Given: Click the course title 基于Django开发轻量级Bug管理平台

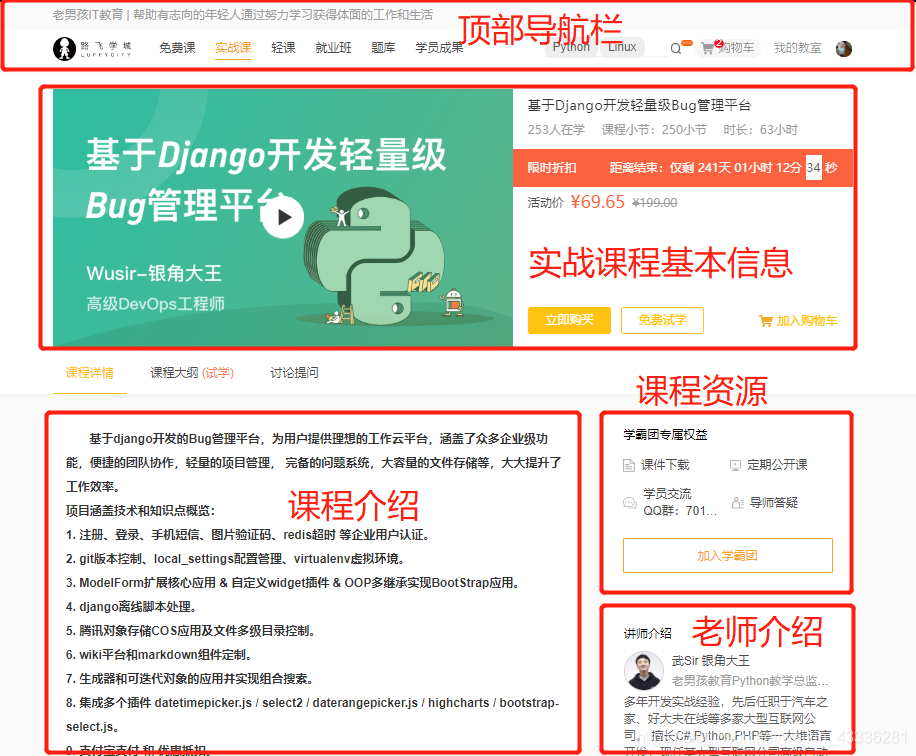Looking at the screenshot, I should tap(639, 105).
